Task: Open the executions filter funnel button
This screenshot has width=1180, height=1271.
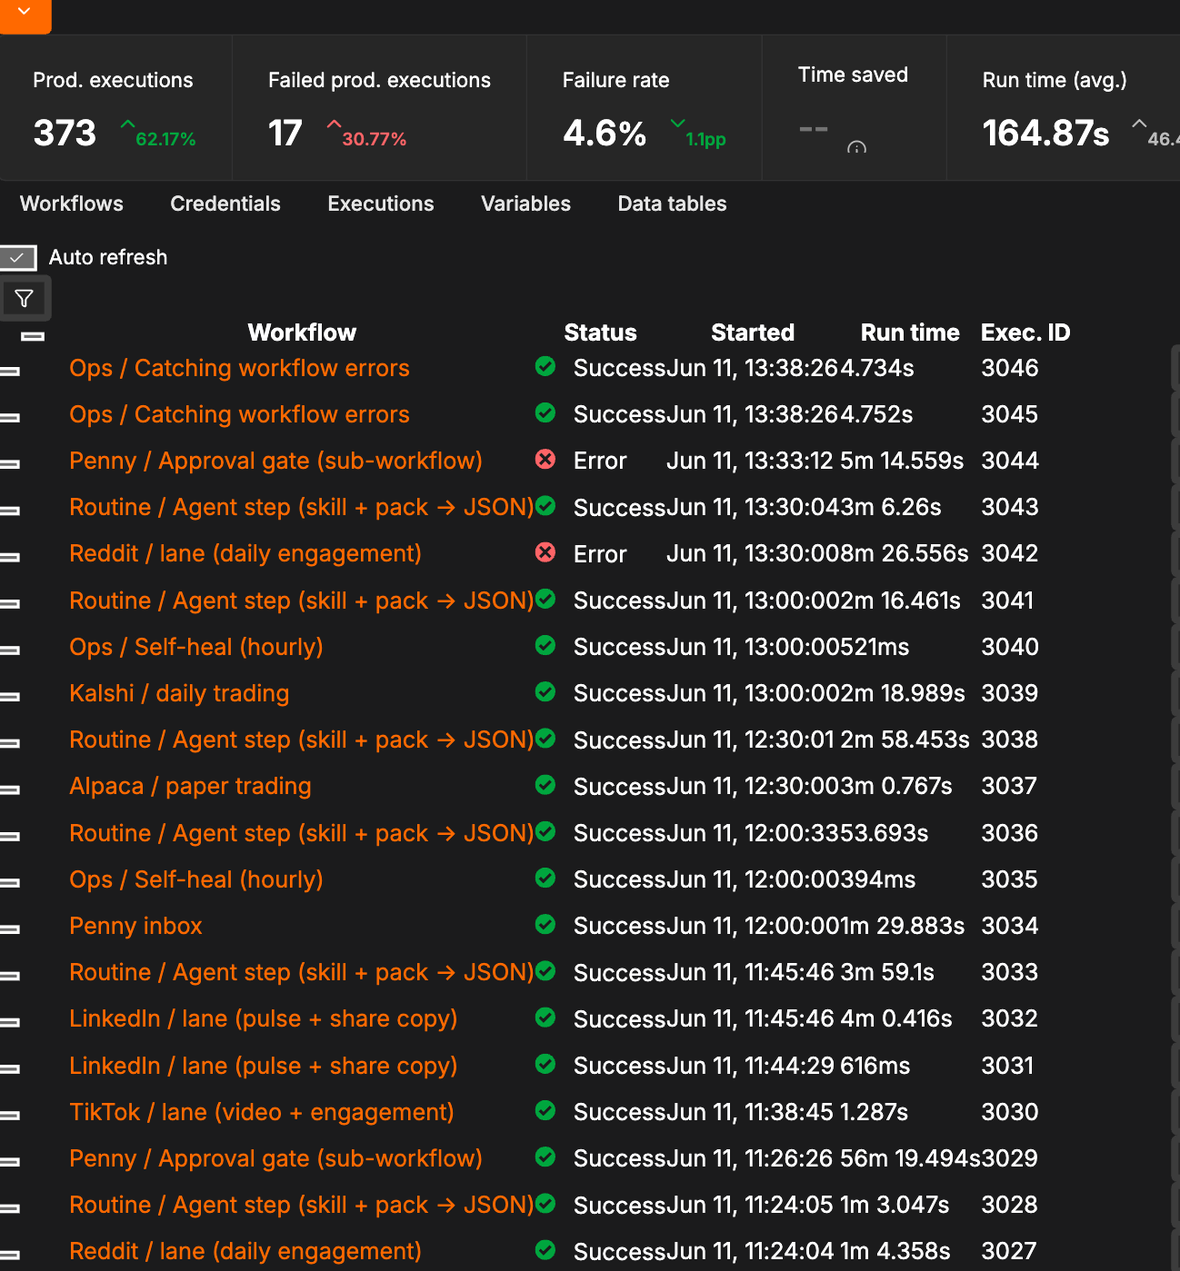Action: 24,298
